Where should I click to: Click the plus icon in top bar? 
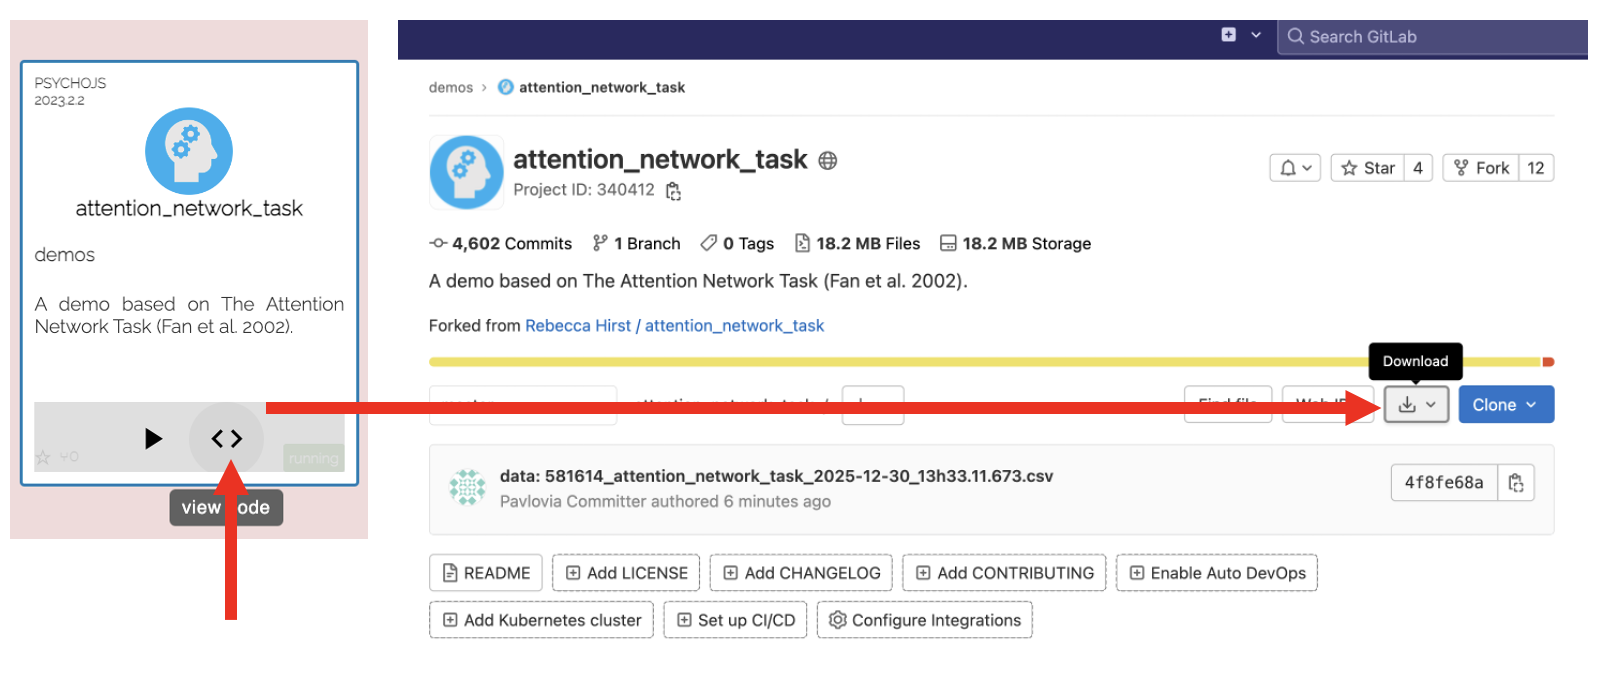click(1229, 35)
